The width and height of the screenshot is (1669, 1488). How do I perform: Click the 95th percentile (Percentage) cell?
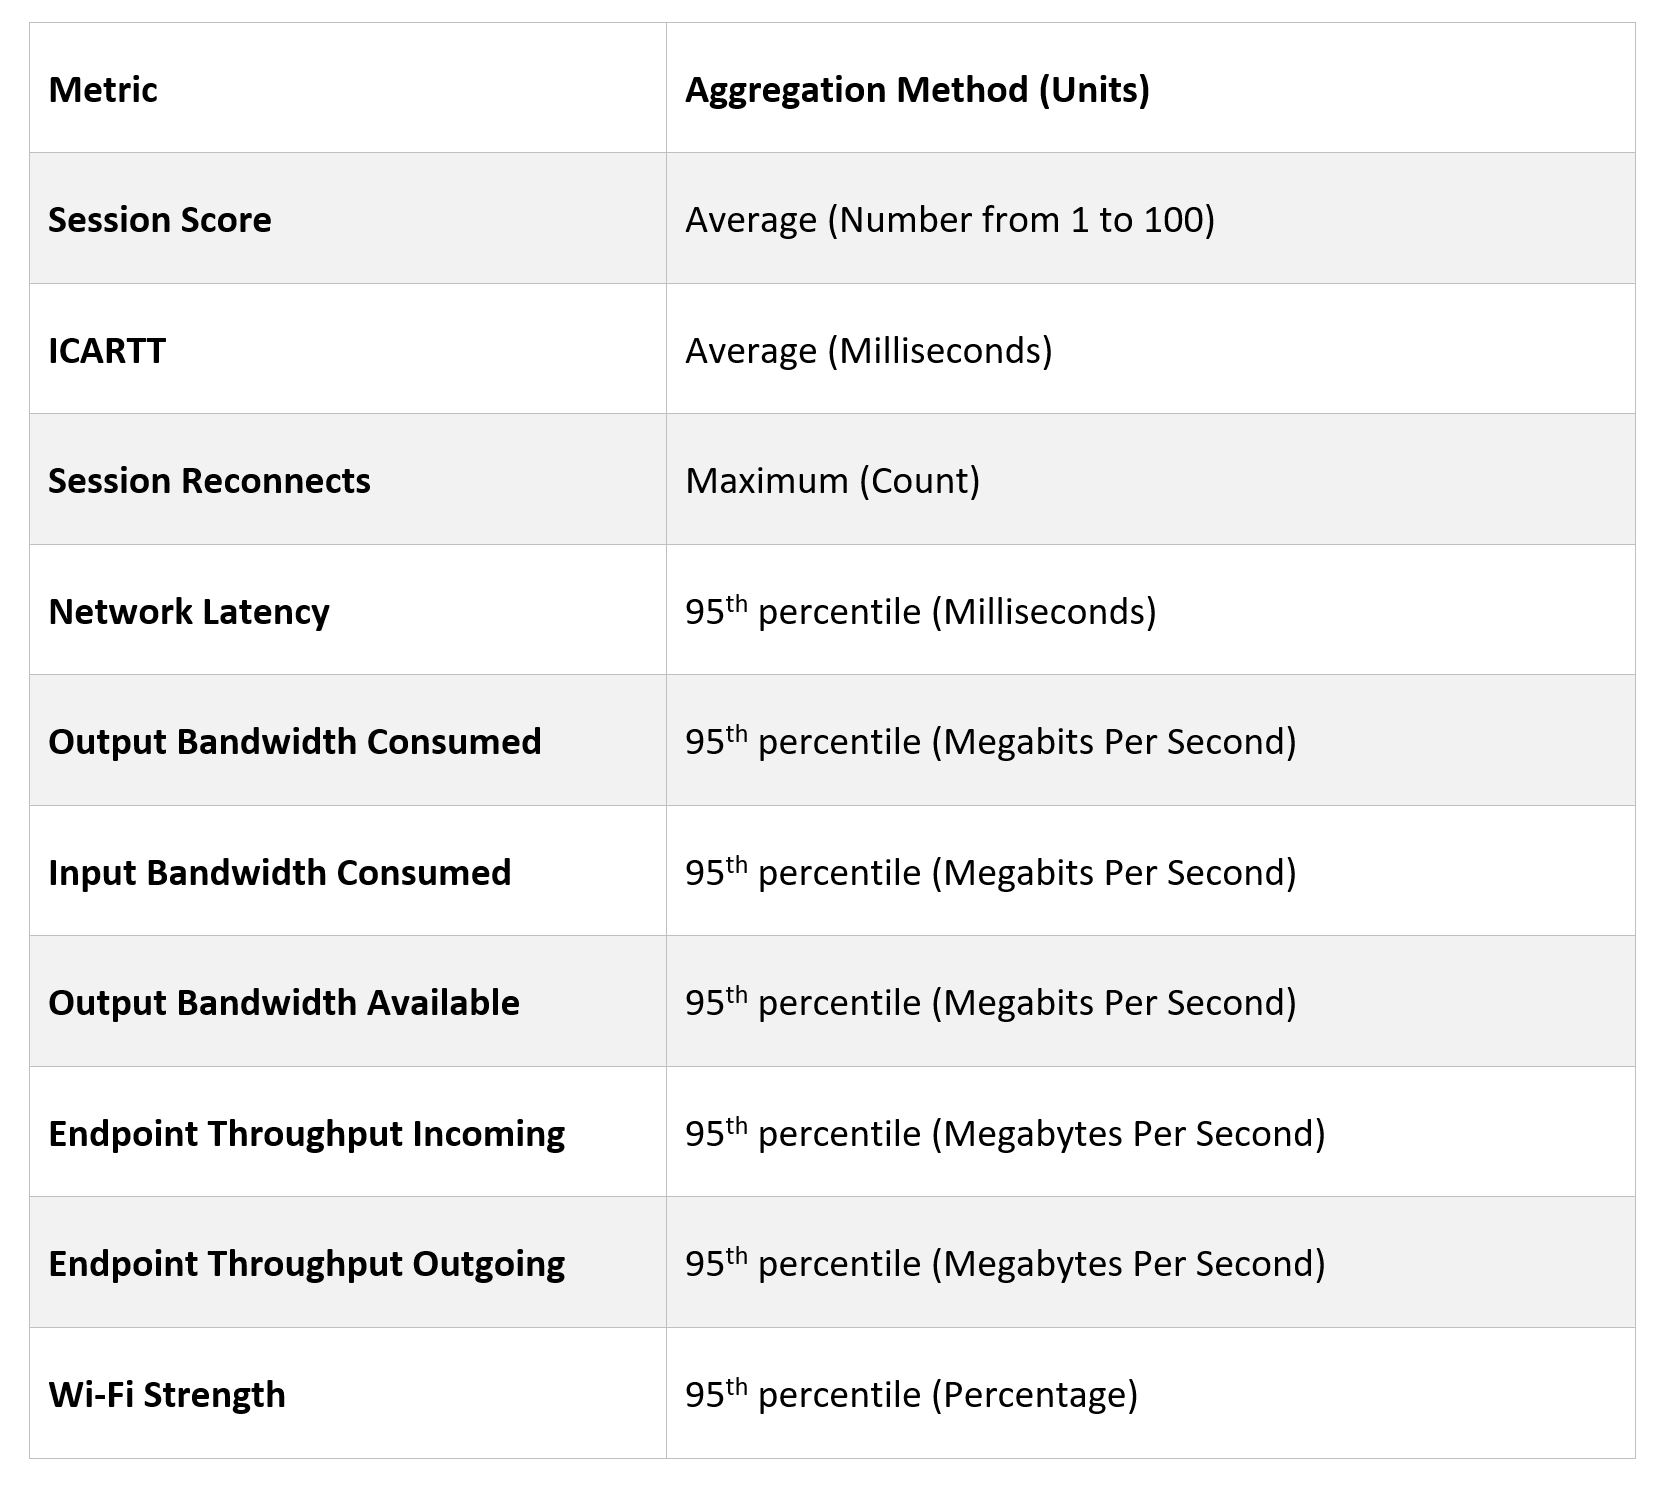click(x=911, y=1395)
